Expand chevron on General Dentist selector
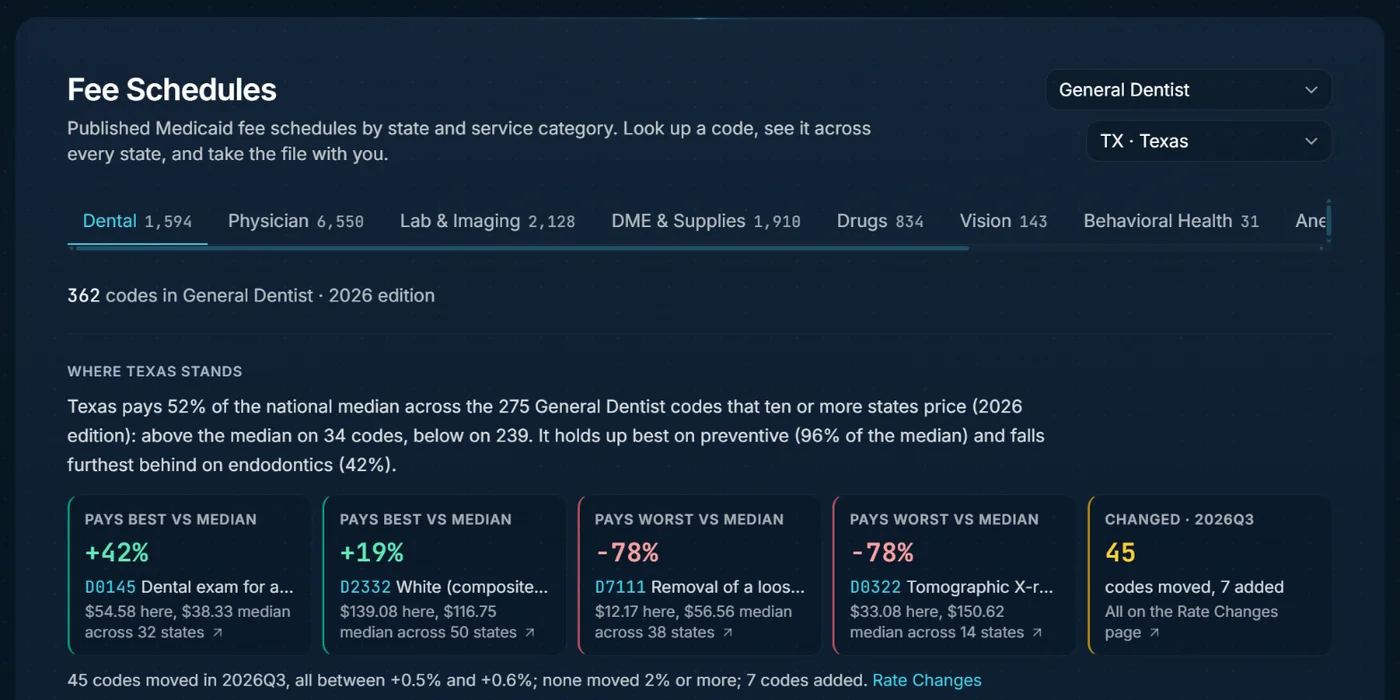 1311,90
